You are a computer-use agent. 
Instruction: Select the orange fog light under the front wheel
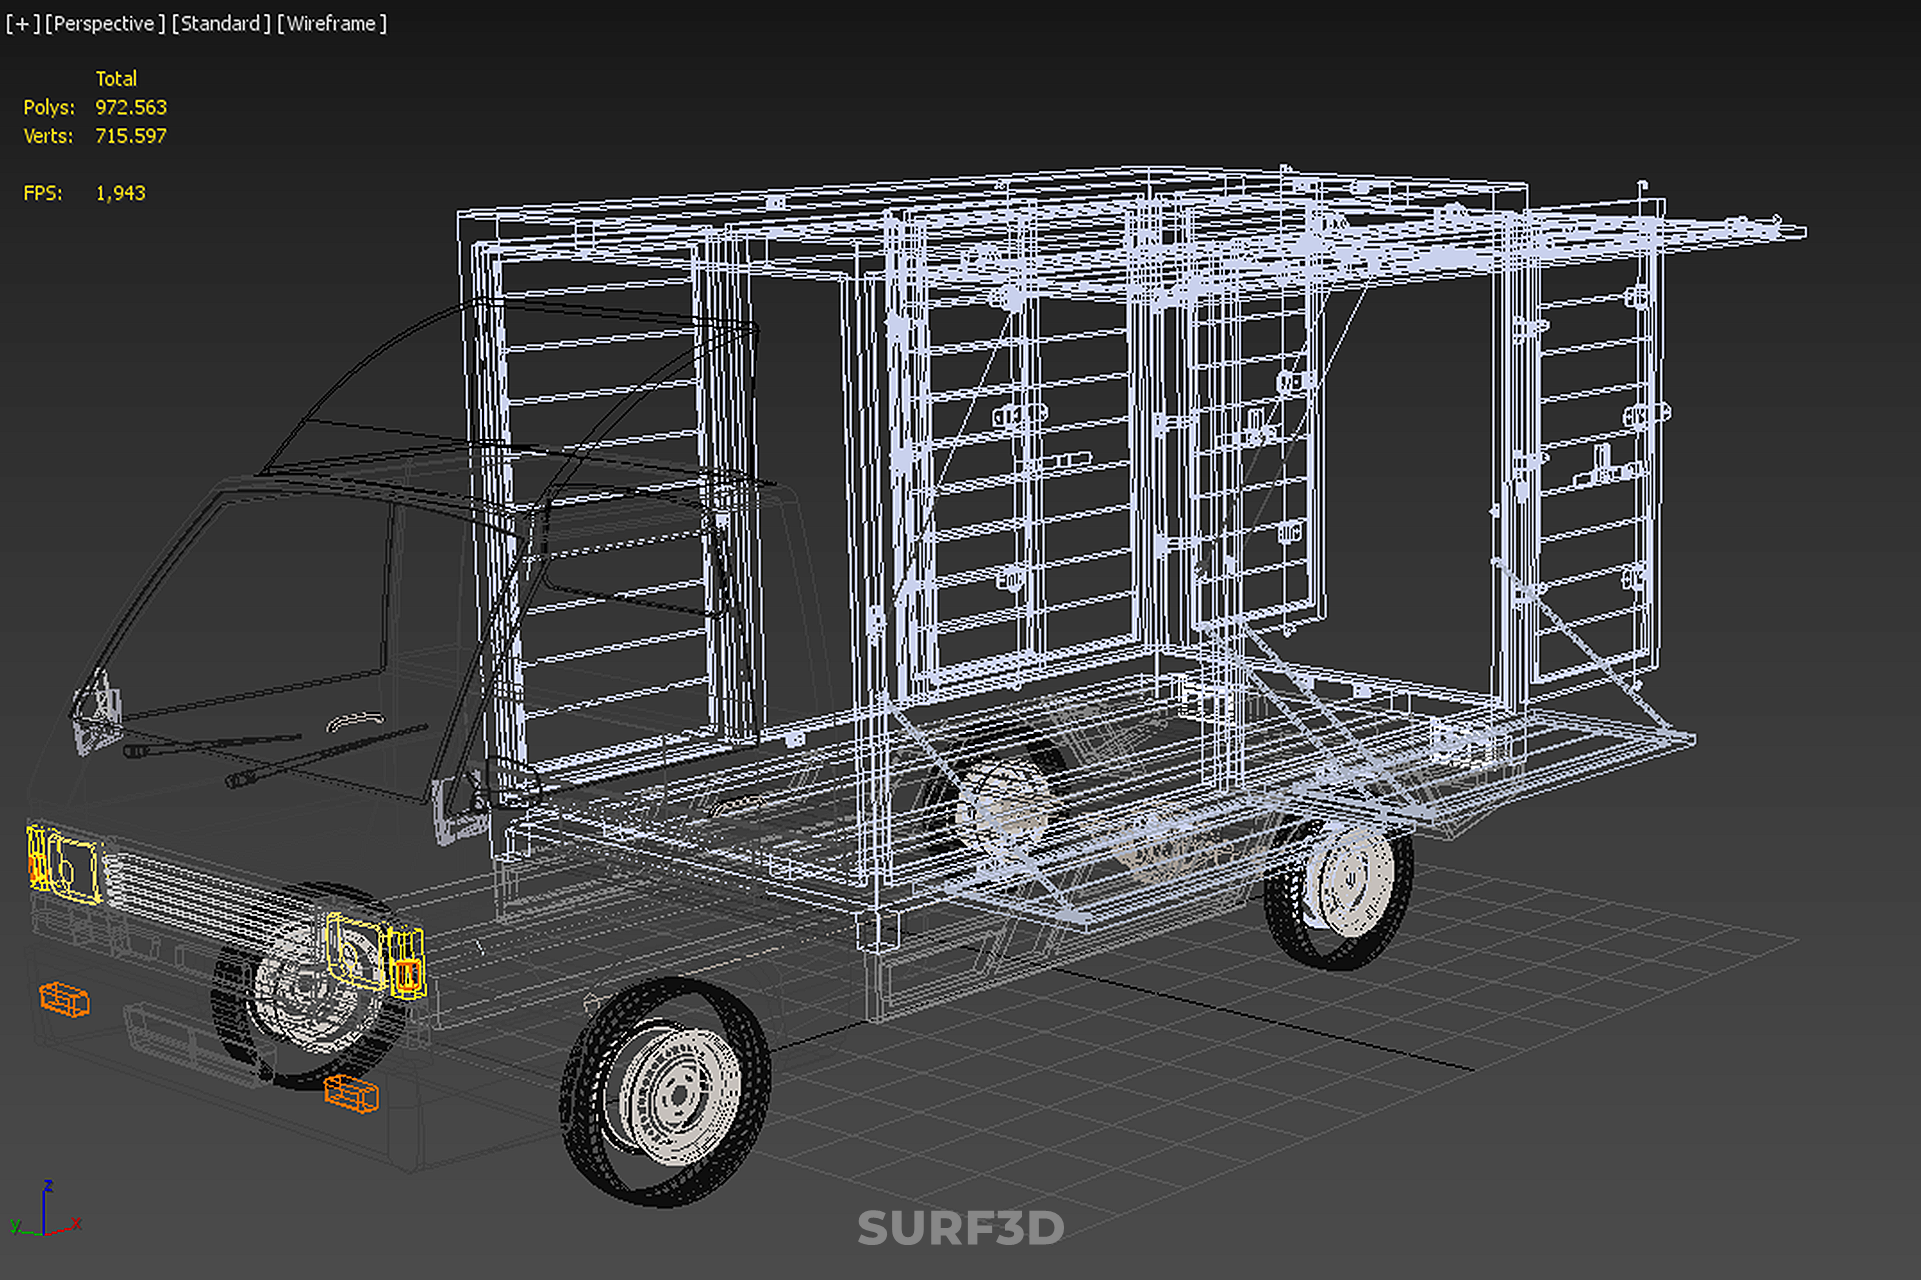(x=351, y=1093)
